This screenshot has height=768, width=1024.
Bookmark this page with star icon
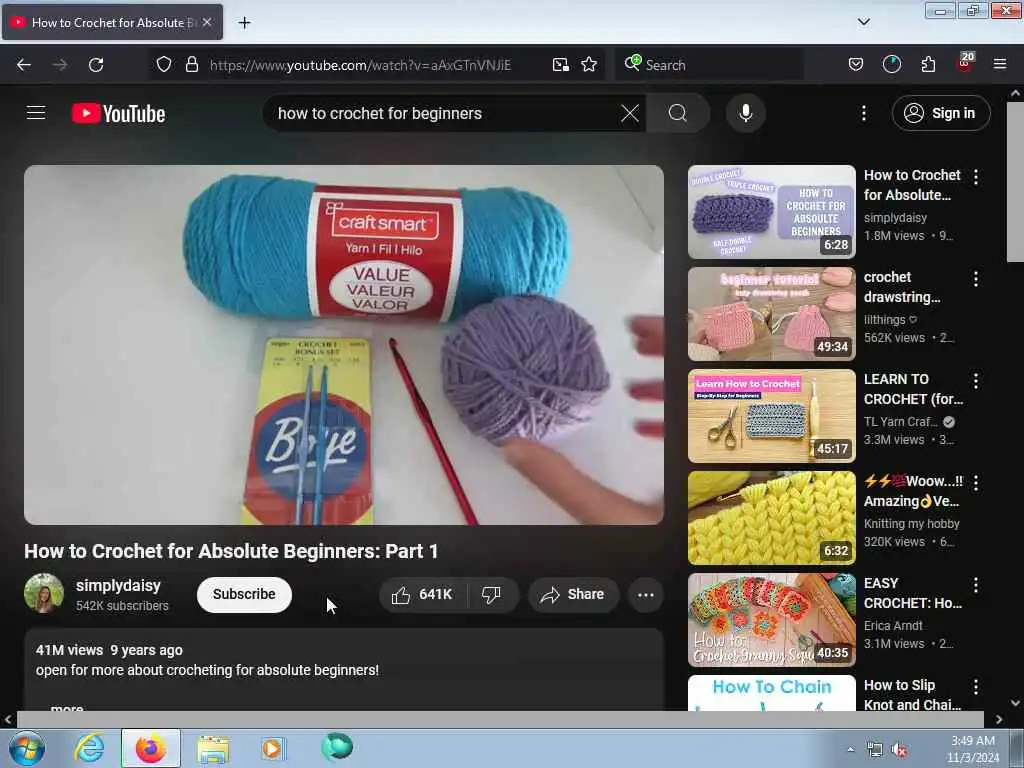point(589,64)
